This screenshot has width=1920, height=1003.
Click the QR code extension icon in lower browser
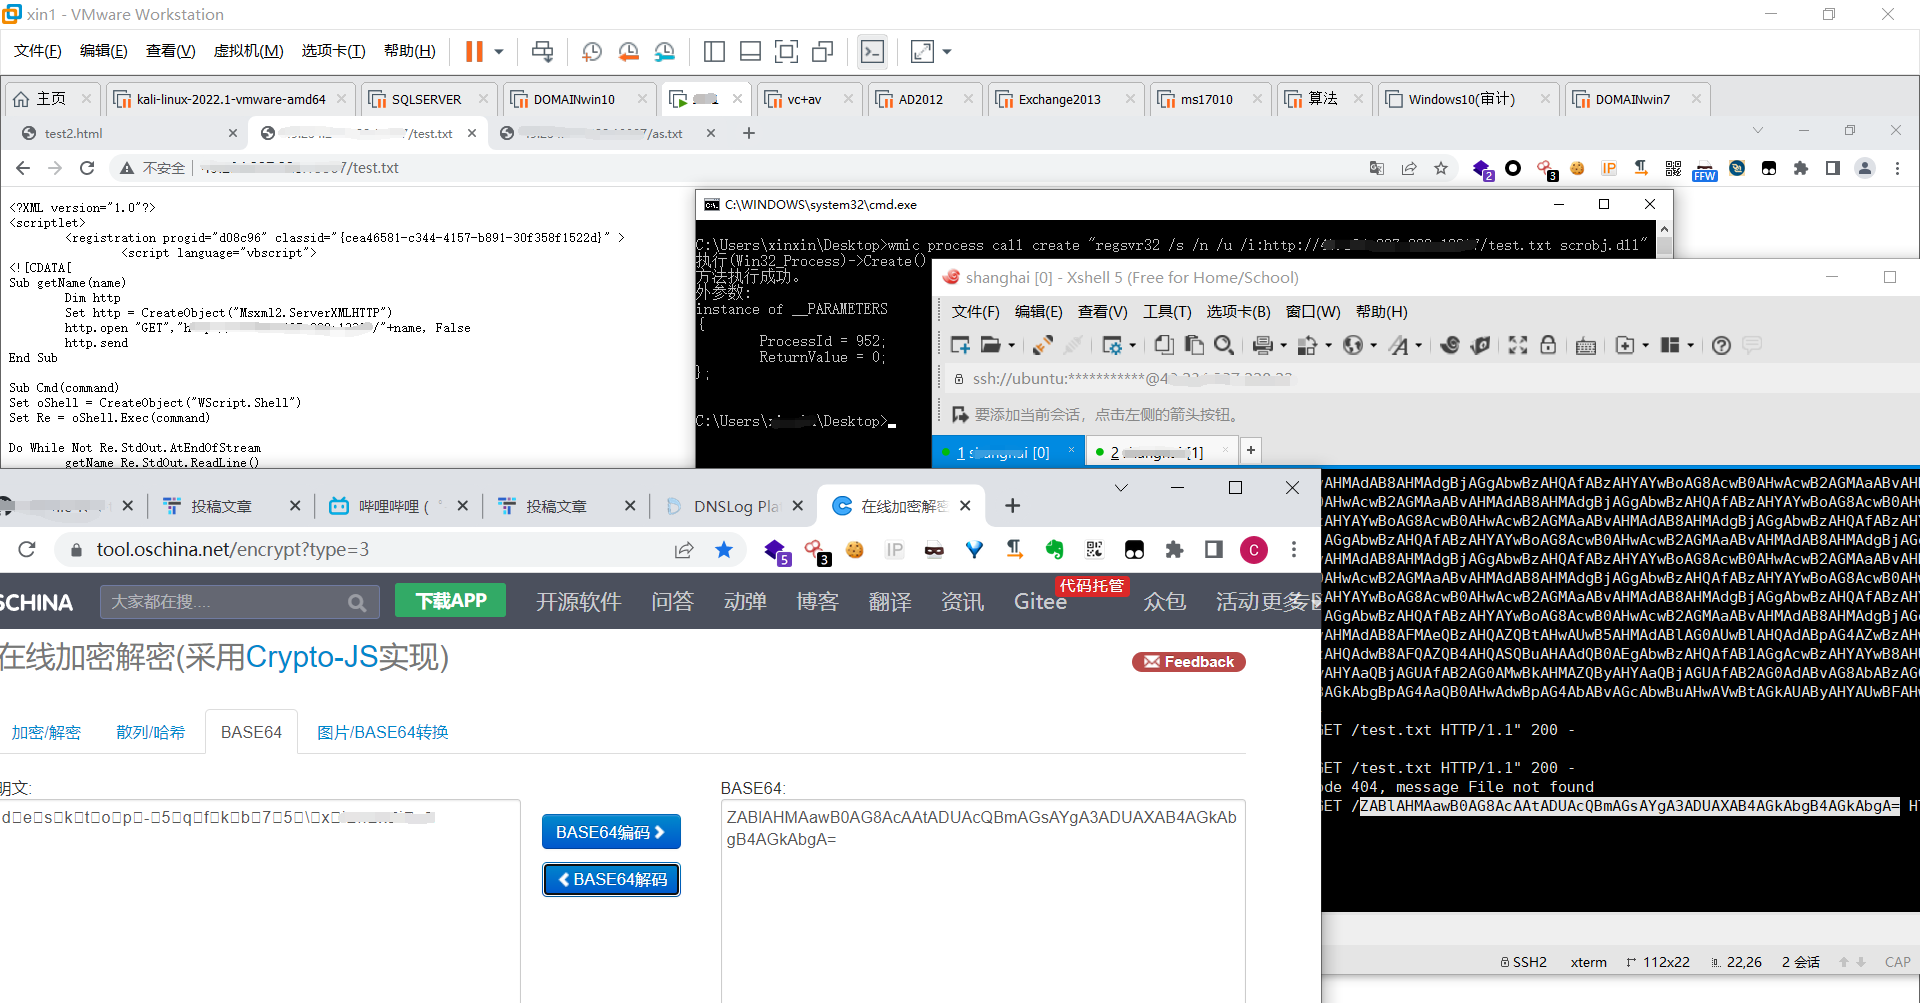[x=1094, y=549]
